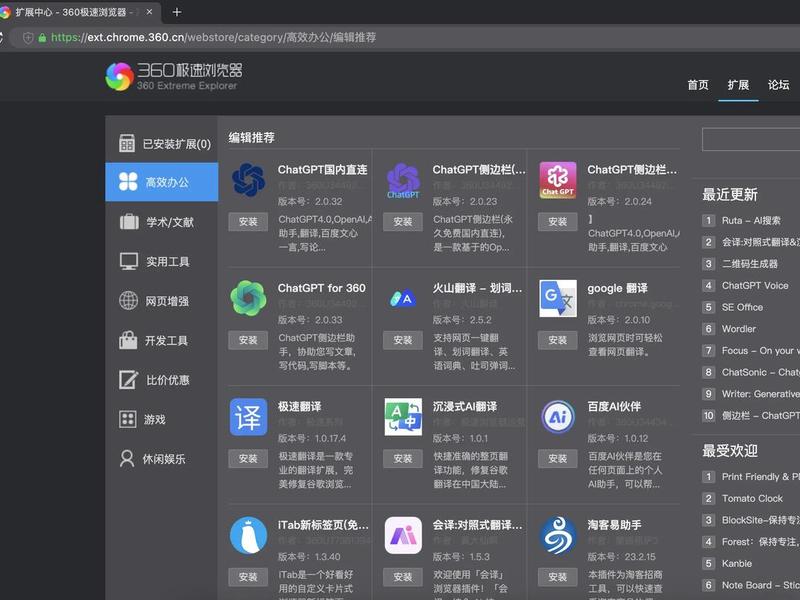Open the iTab新标签页 extension icon
Viewport: 800px width, 600px height.
[248, 535]
